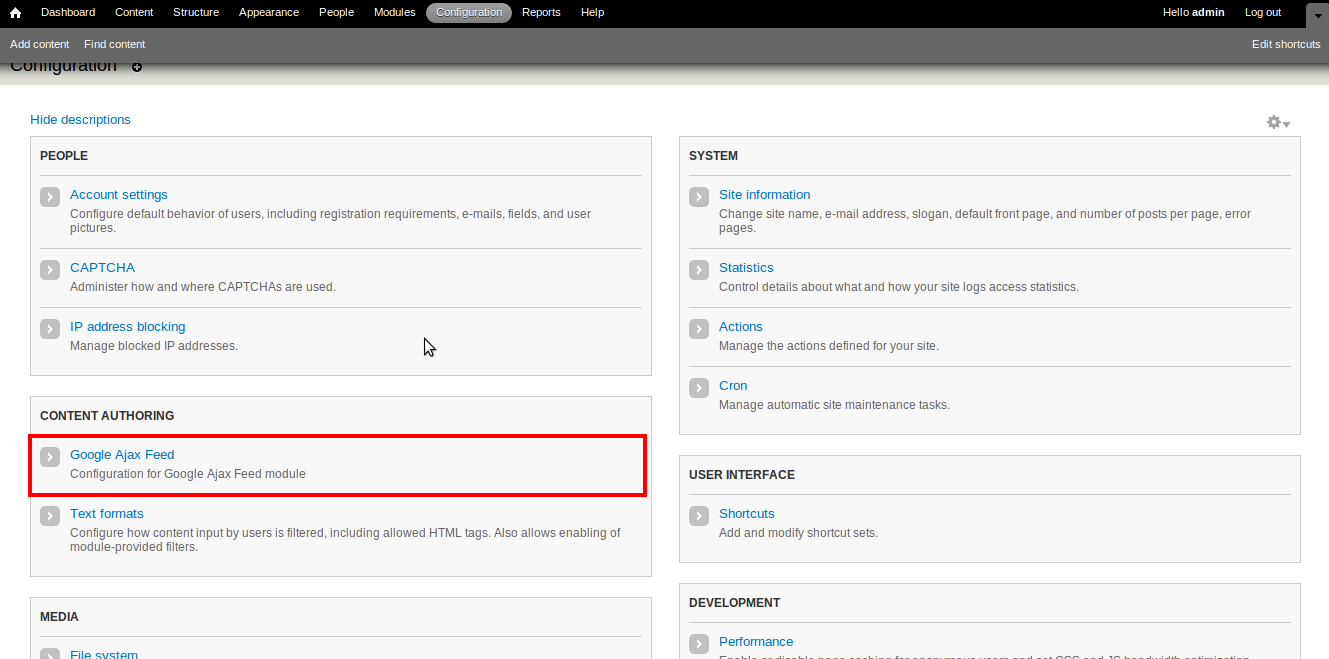Image resolution: width=1329 pixels, height=659 pixels.
Task: Open the CAPTCHA configuration link
Action: pos(102,268)
